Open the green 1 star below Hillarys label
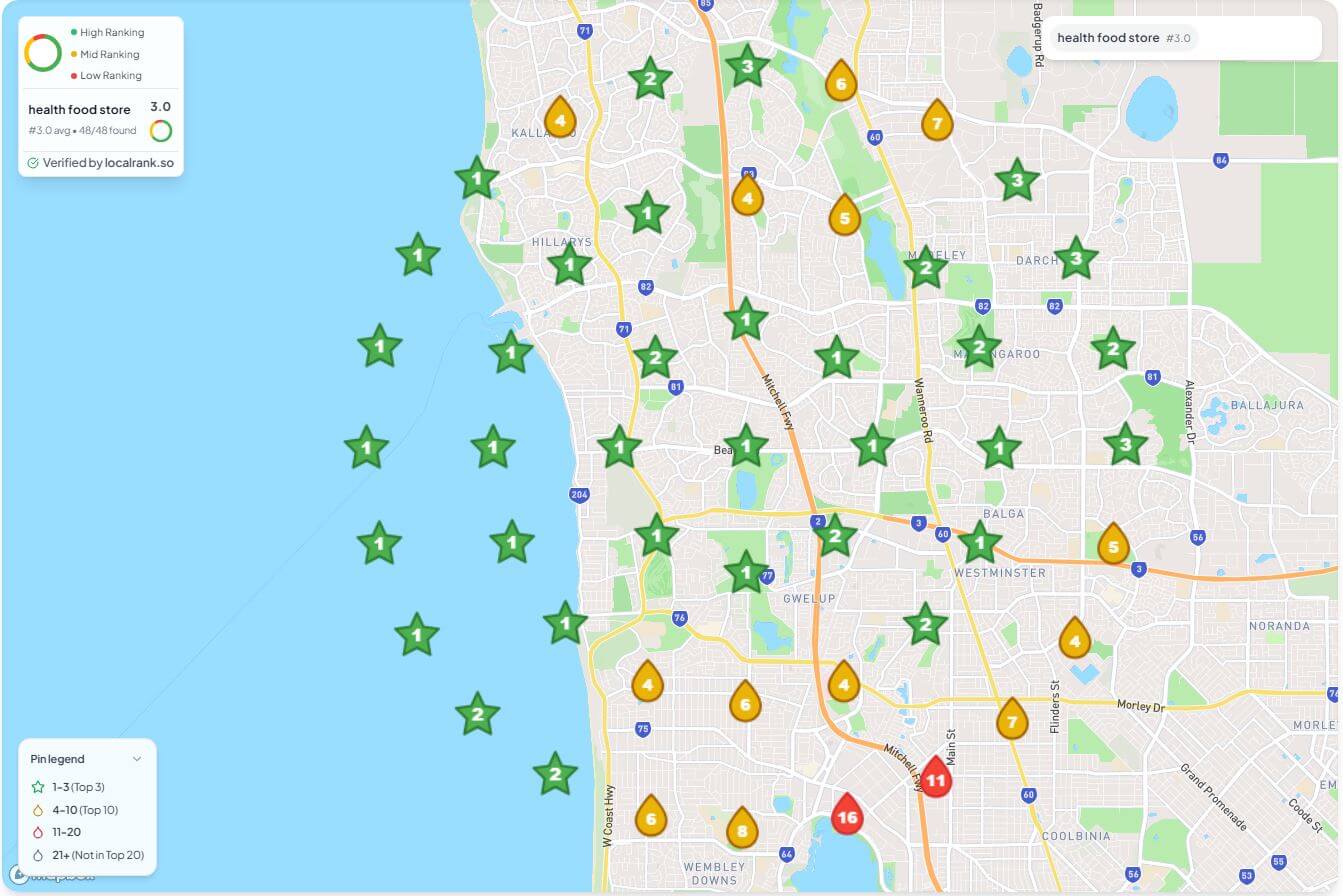 pos(570,265)
